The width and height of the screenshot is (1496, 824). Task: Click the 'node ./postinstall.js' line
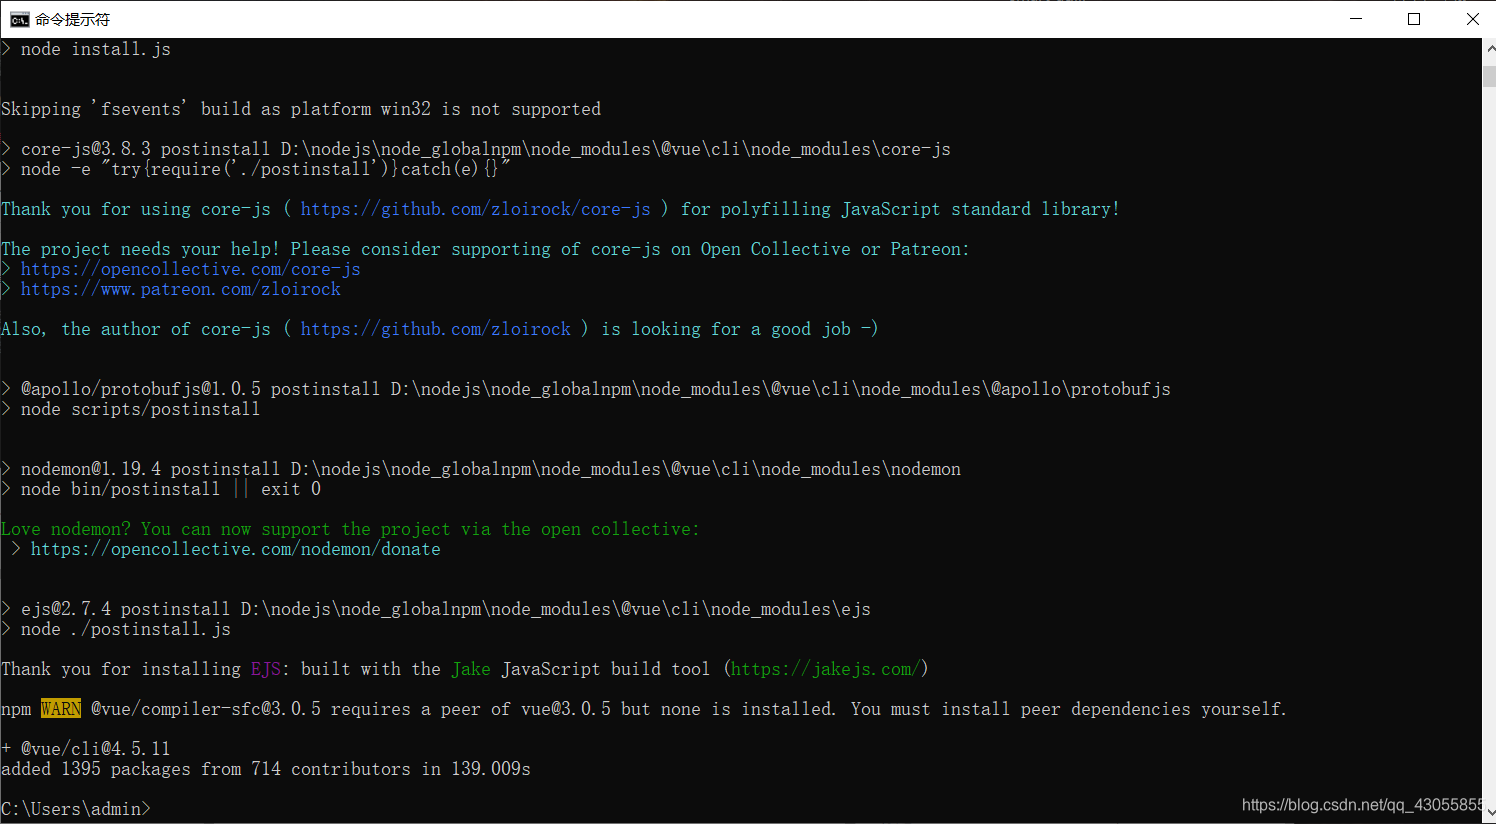116,629
